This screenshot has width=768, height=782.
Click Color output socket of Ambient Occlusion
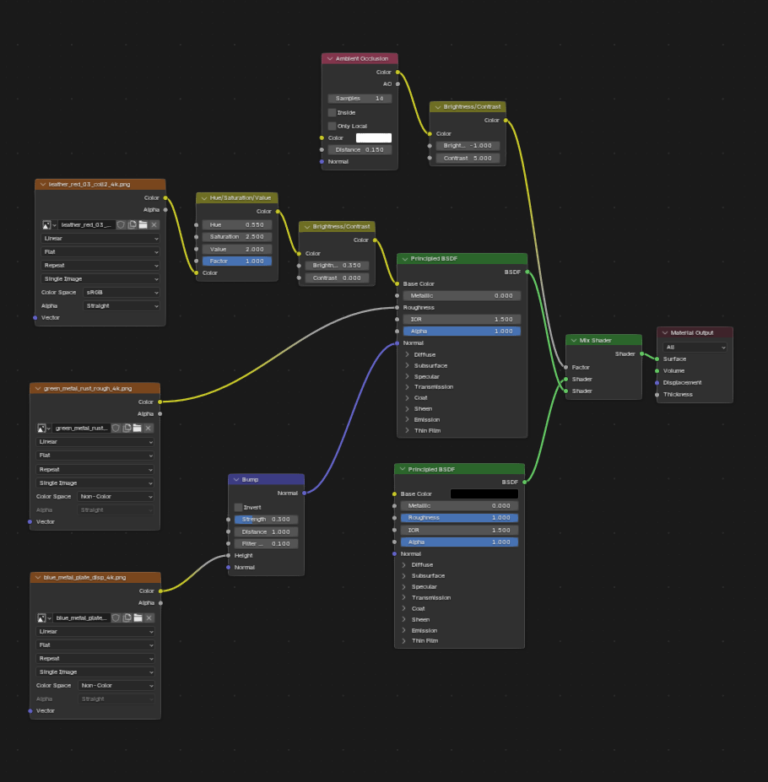(397, 72)
